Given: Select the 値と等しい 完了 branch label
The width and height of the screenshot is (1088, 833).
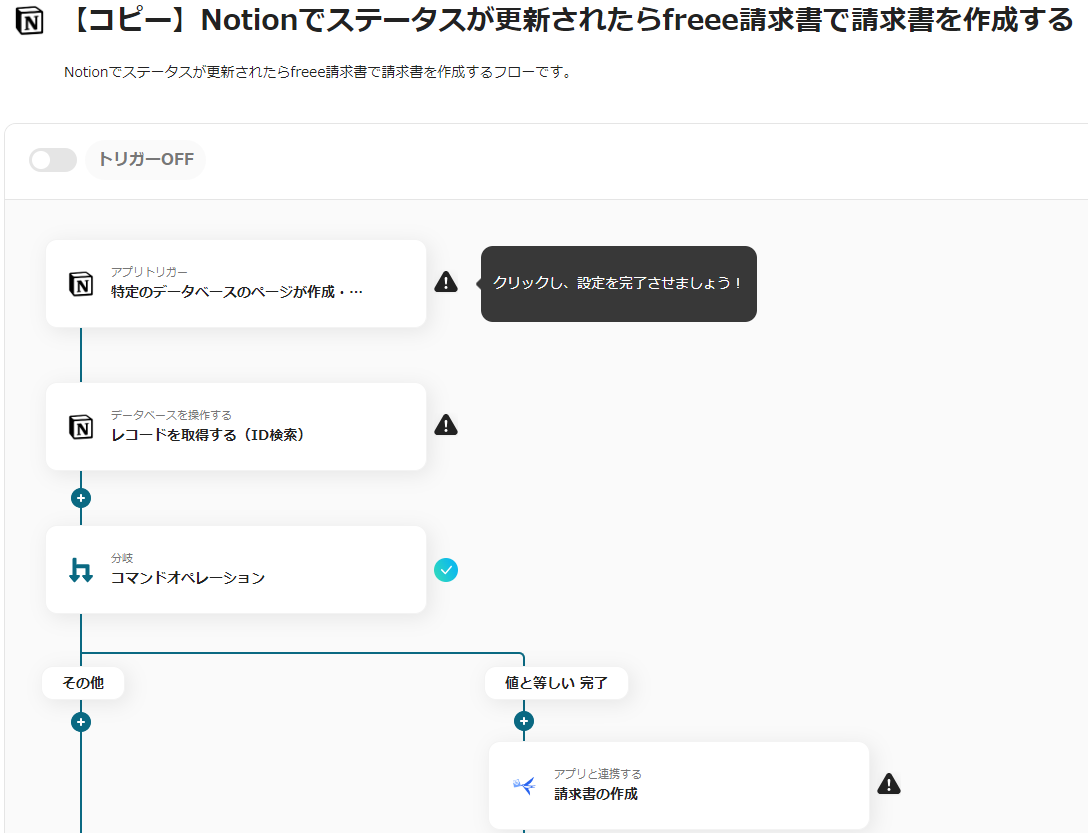Looking at the screenshot, I should click(x=556, y=683).
